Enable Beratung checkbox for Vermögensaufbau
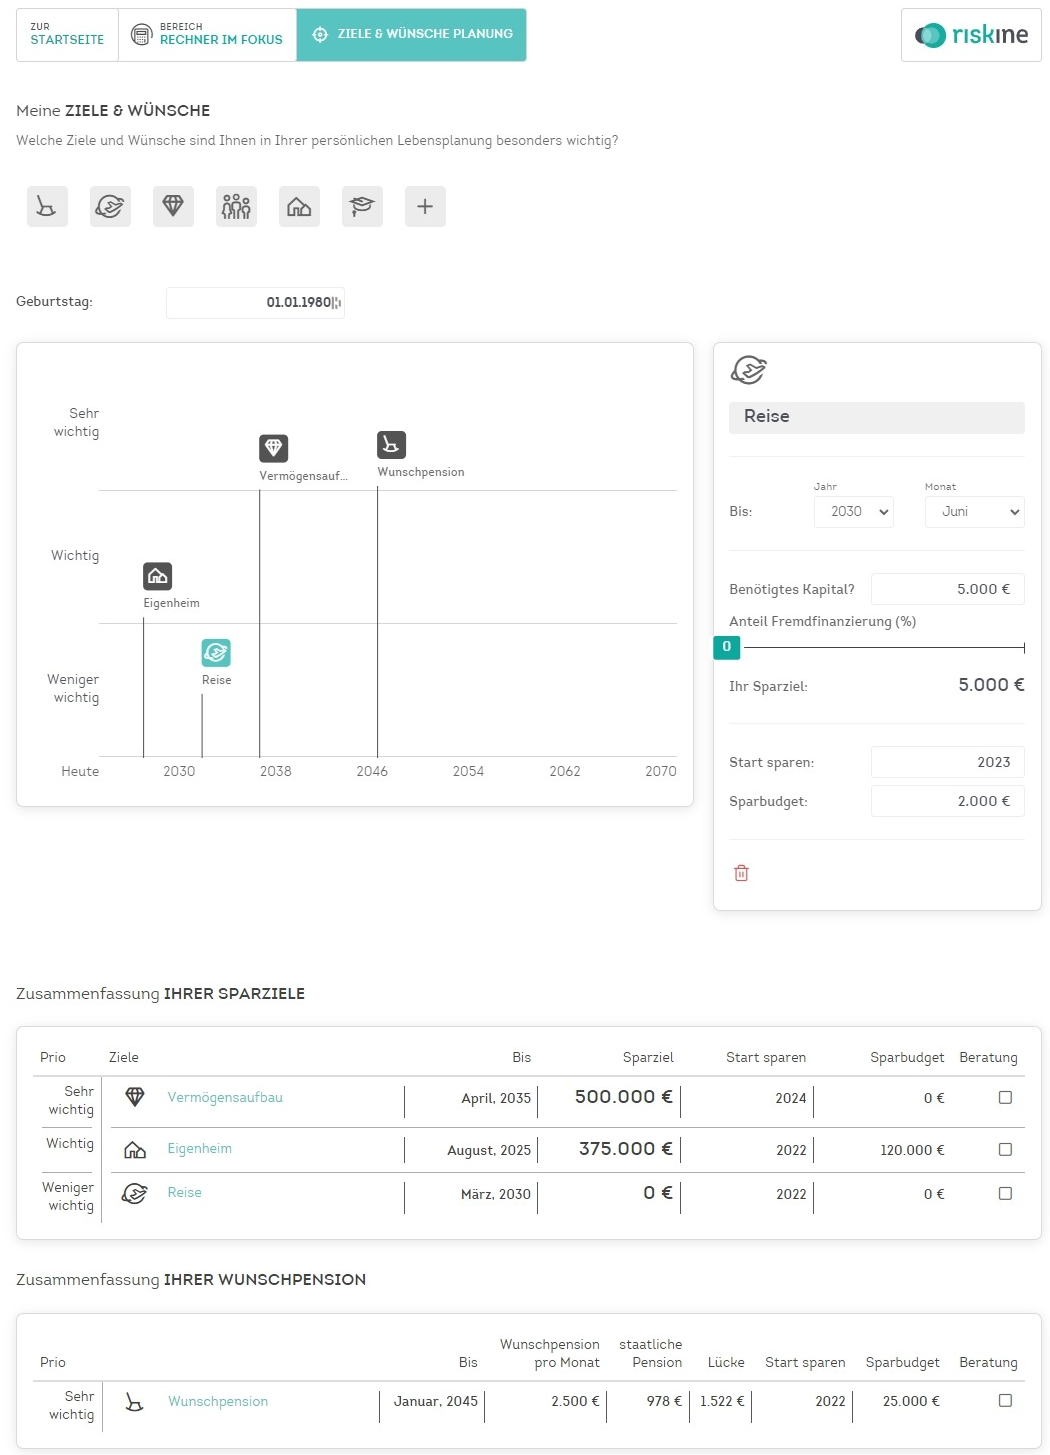1050x1455 pixels. 1005,1098
